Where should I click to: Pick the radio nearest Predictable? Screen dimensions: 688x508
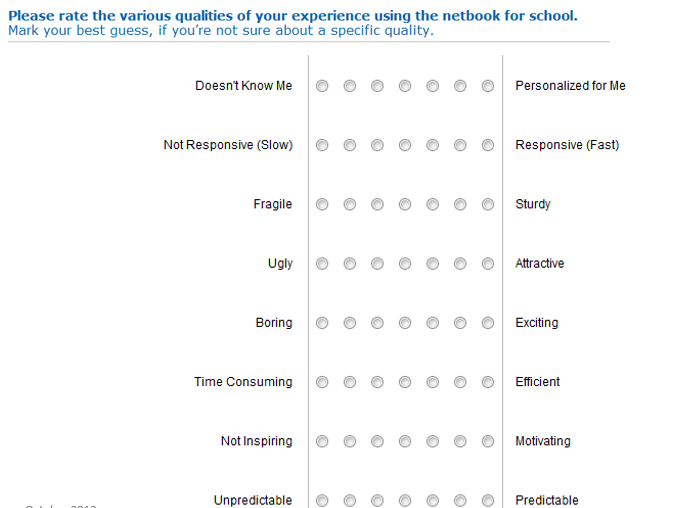[488, 501]
